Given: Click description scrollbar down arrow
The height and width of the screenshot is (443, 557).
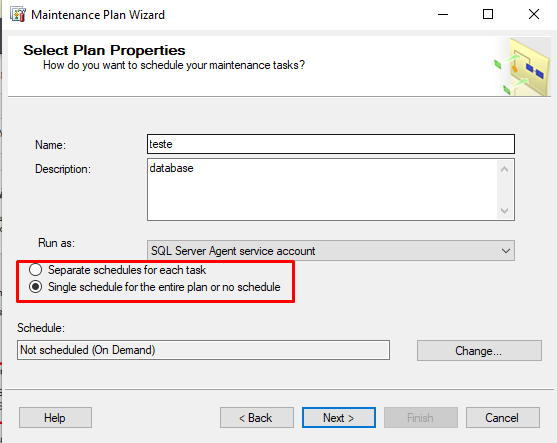Looking at the screenshot, I should tap(504, 211).
